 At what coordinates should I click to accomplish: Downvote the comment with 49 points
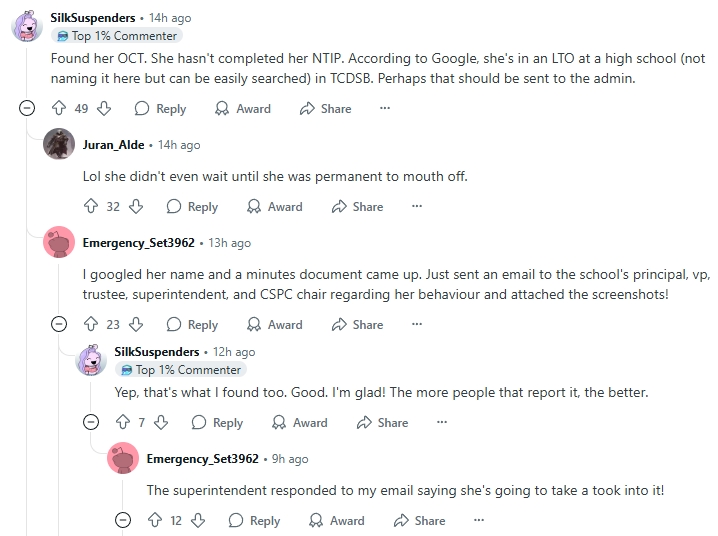[104, 108]
